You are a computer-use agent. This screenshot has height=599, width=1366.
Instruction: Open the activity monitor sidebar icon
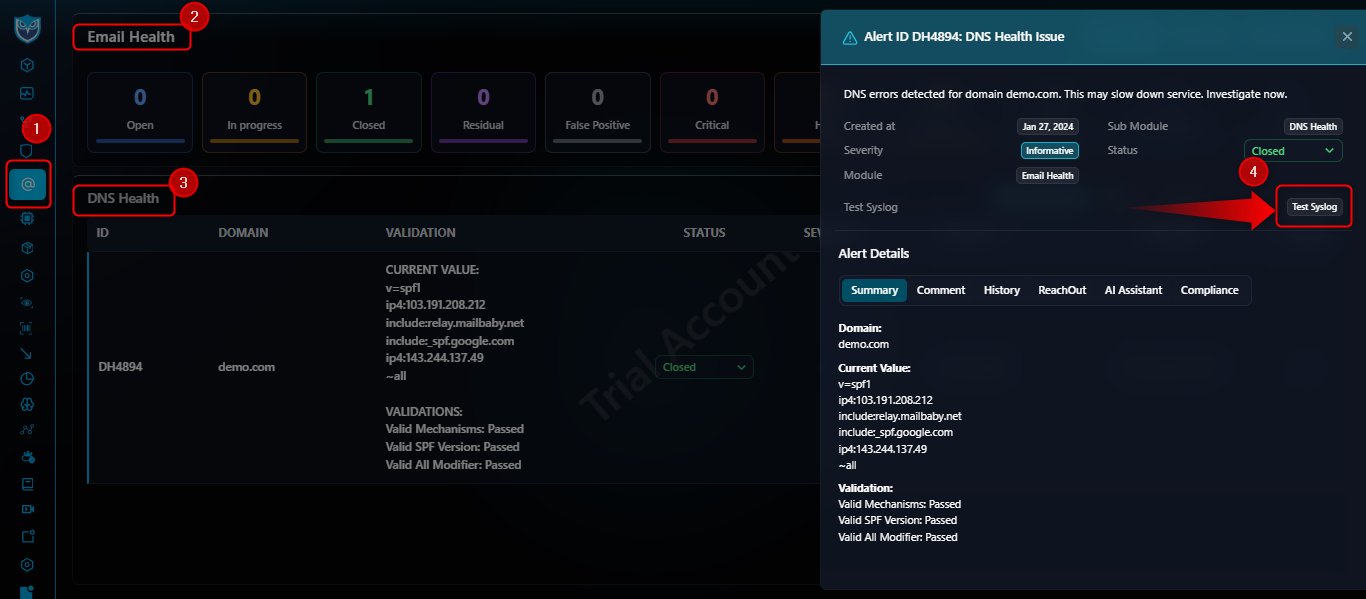coord(28,93)
